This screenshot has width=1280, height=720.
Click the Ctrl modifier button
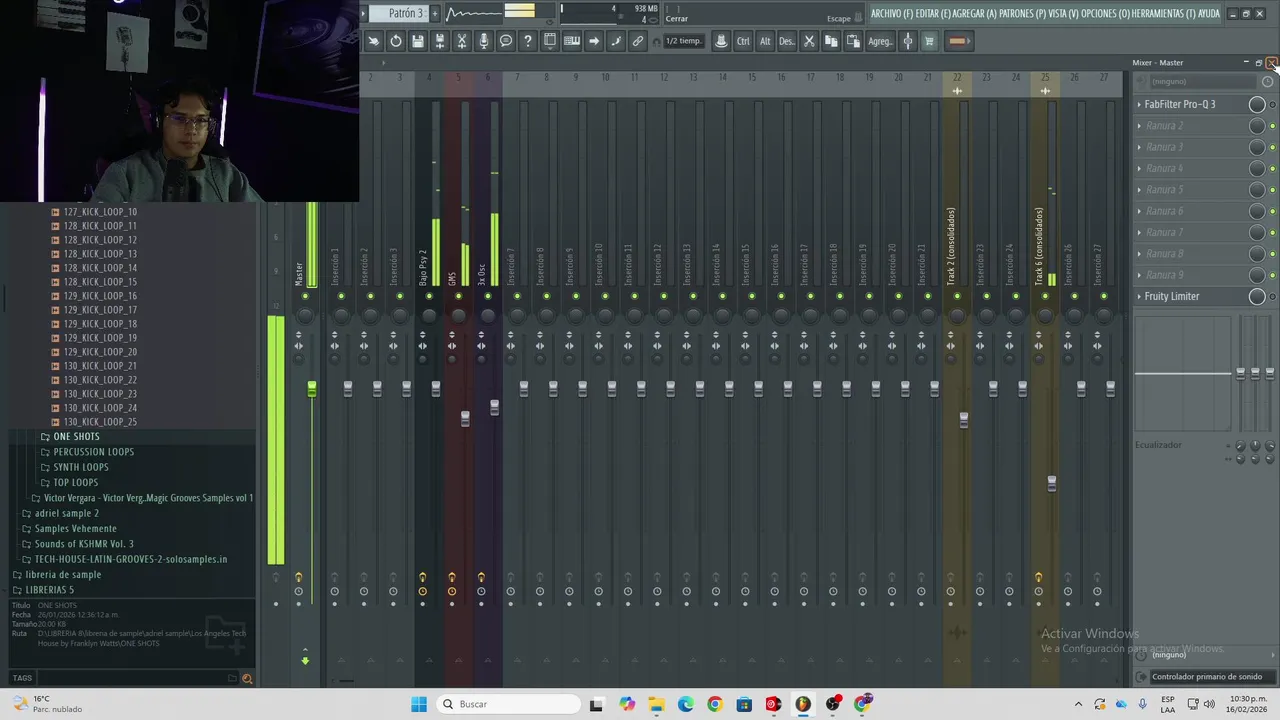point(743,41)
